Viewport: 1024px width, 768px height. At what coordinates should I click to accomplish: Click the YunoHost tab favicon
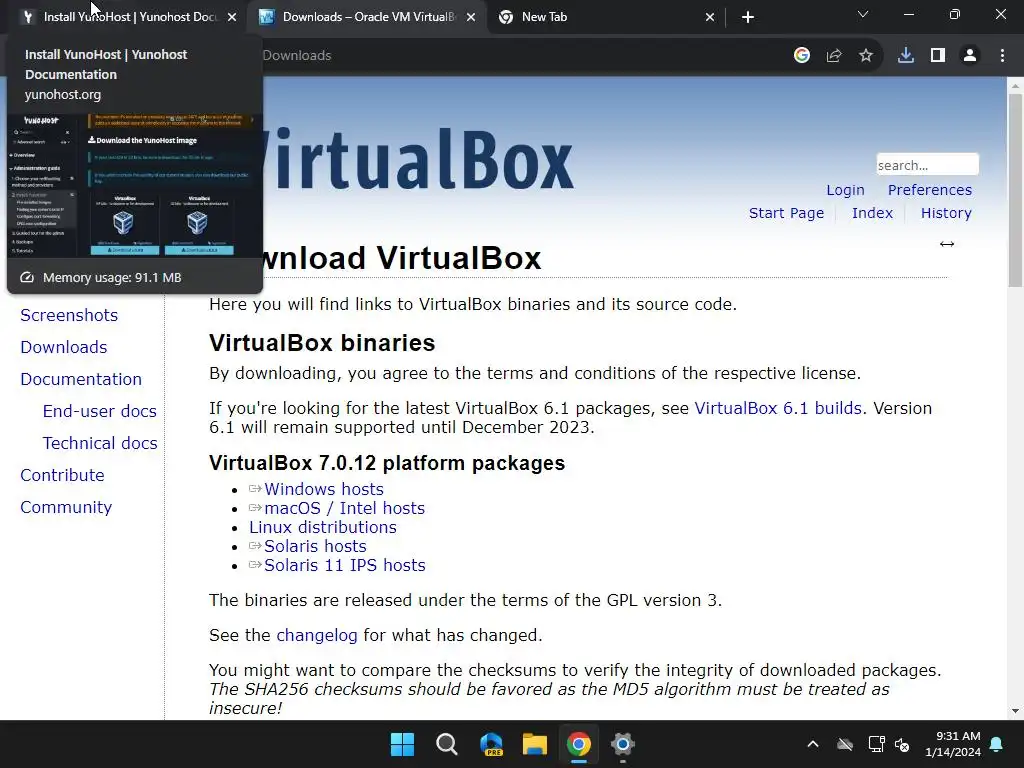27,17
